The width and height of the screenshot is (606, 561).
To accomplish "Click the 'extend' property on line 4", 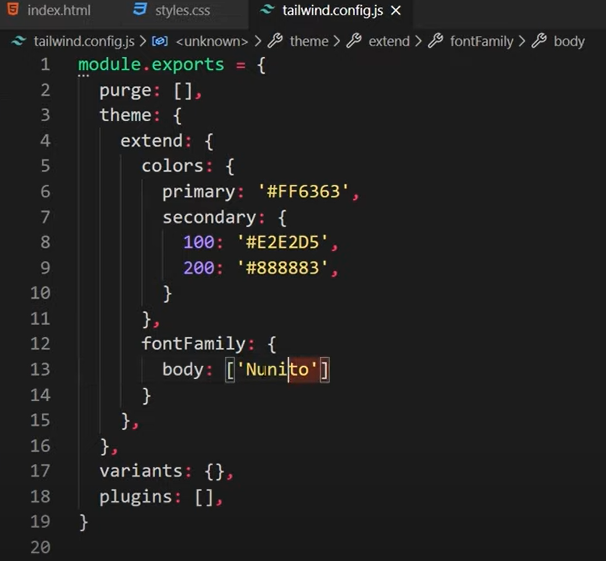I will (x=151, y=141).
